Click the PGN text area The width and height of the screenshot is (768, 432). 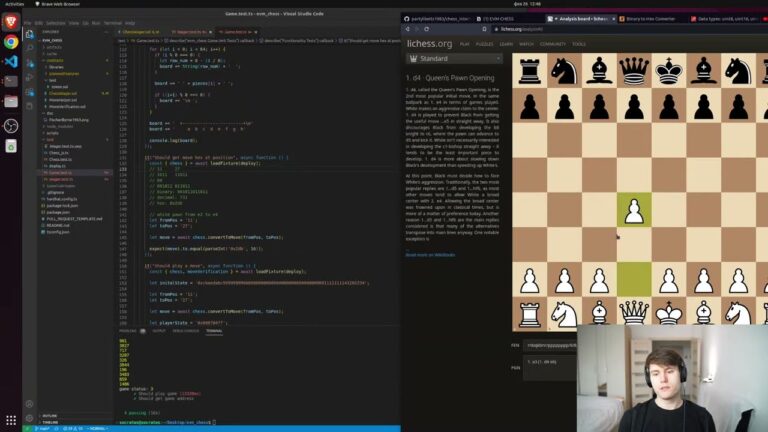551,368
